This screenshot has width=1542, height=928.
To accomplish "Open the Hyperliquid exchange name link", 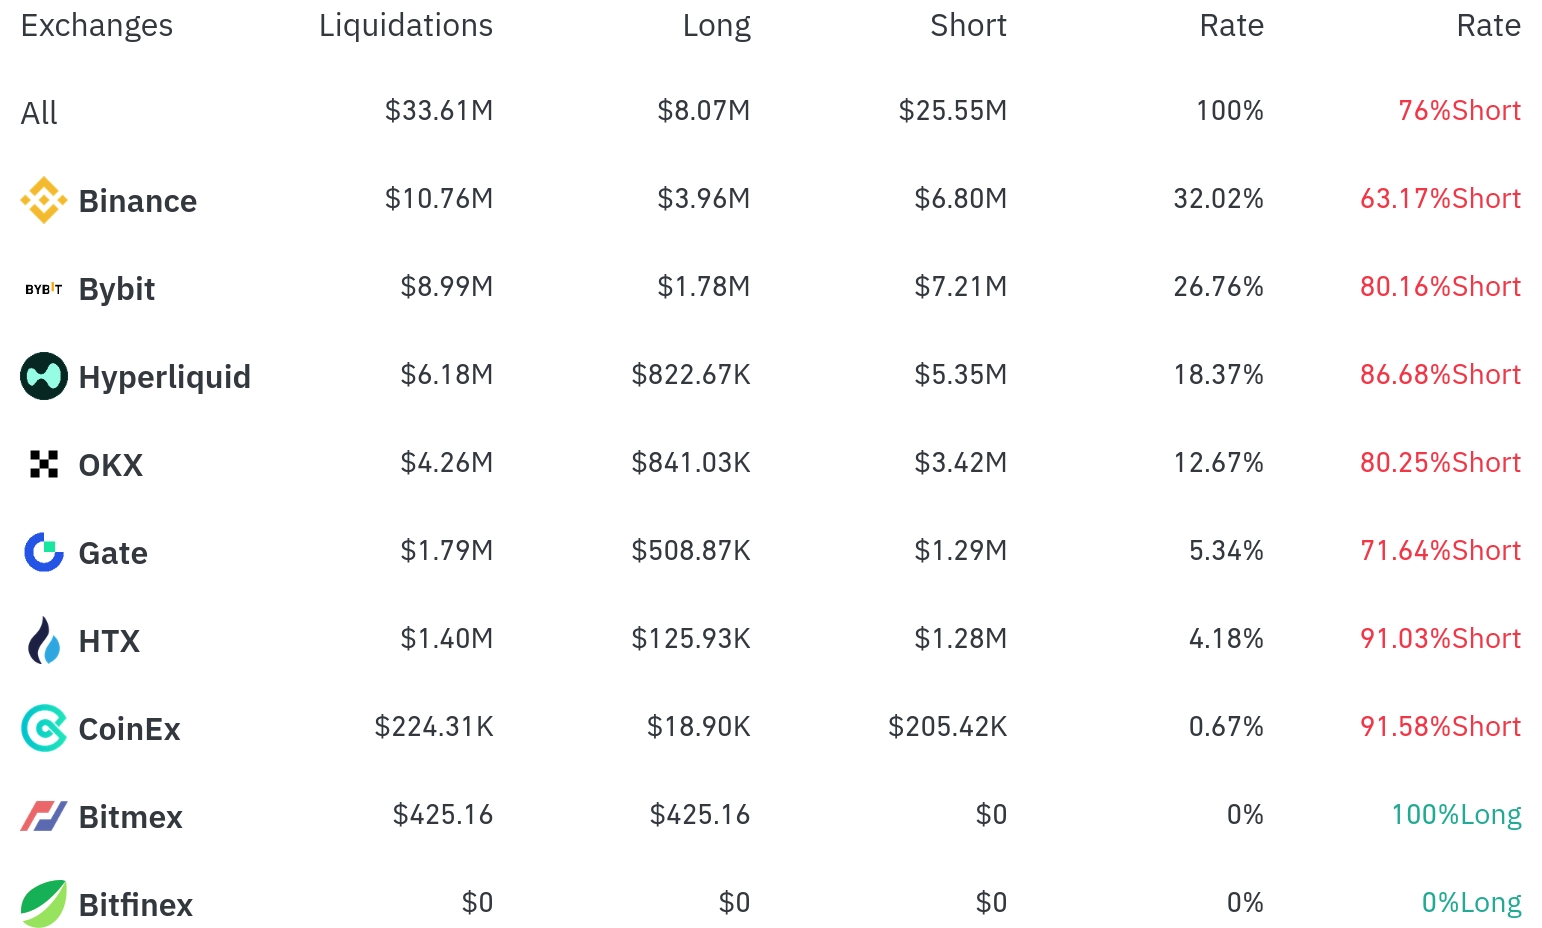I will pyautogui.click(x=165, y=377).
